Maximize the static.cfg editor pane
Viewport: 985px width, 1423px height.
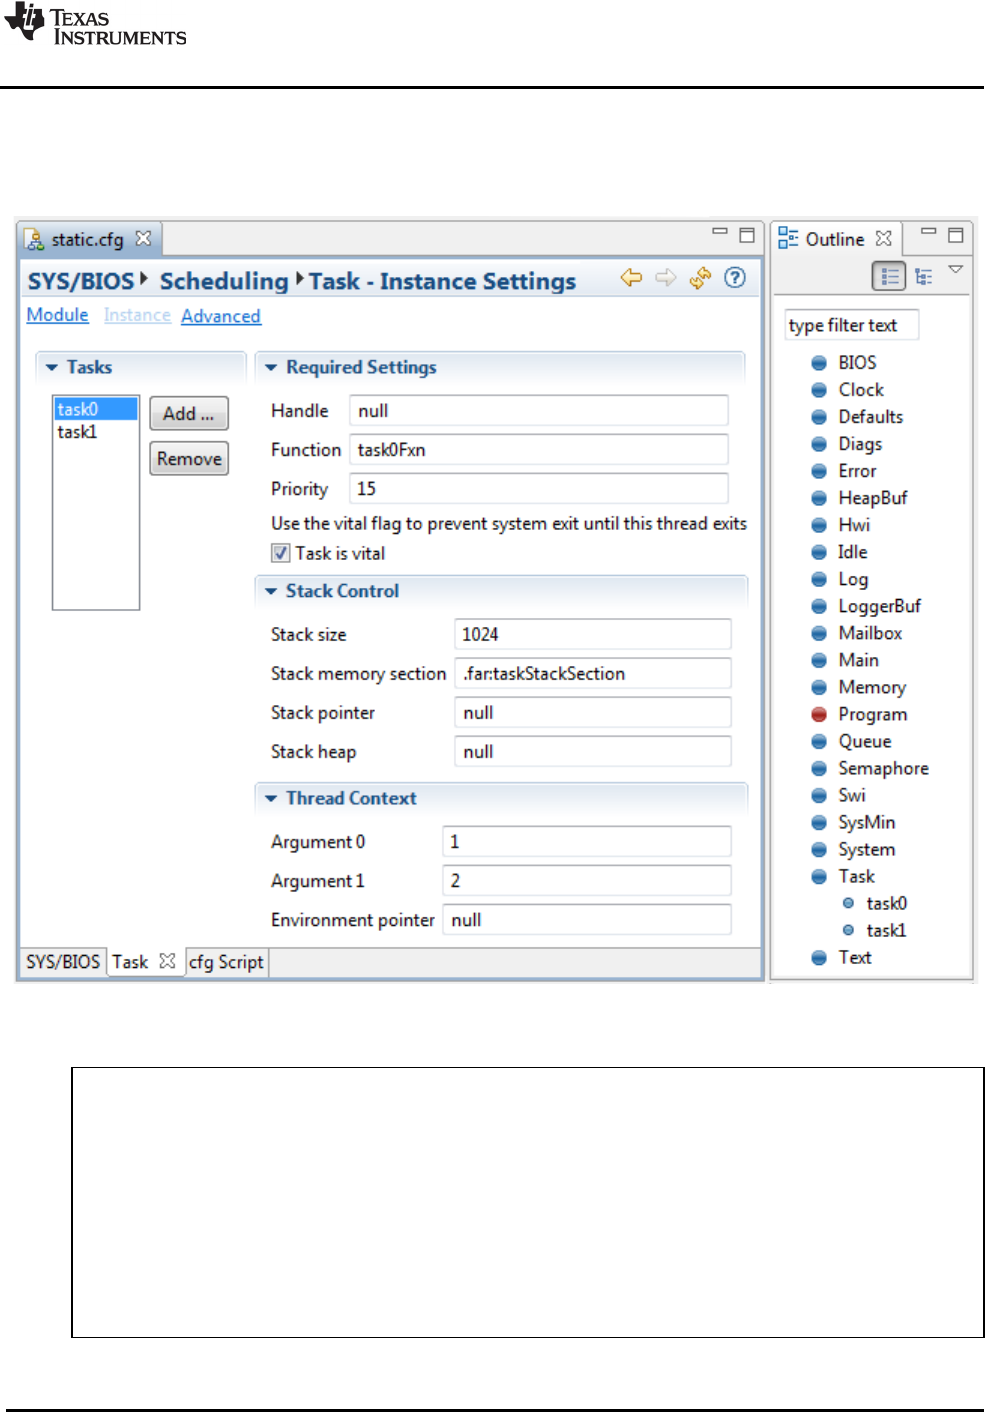coord(747,235)
